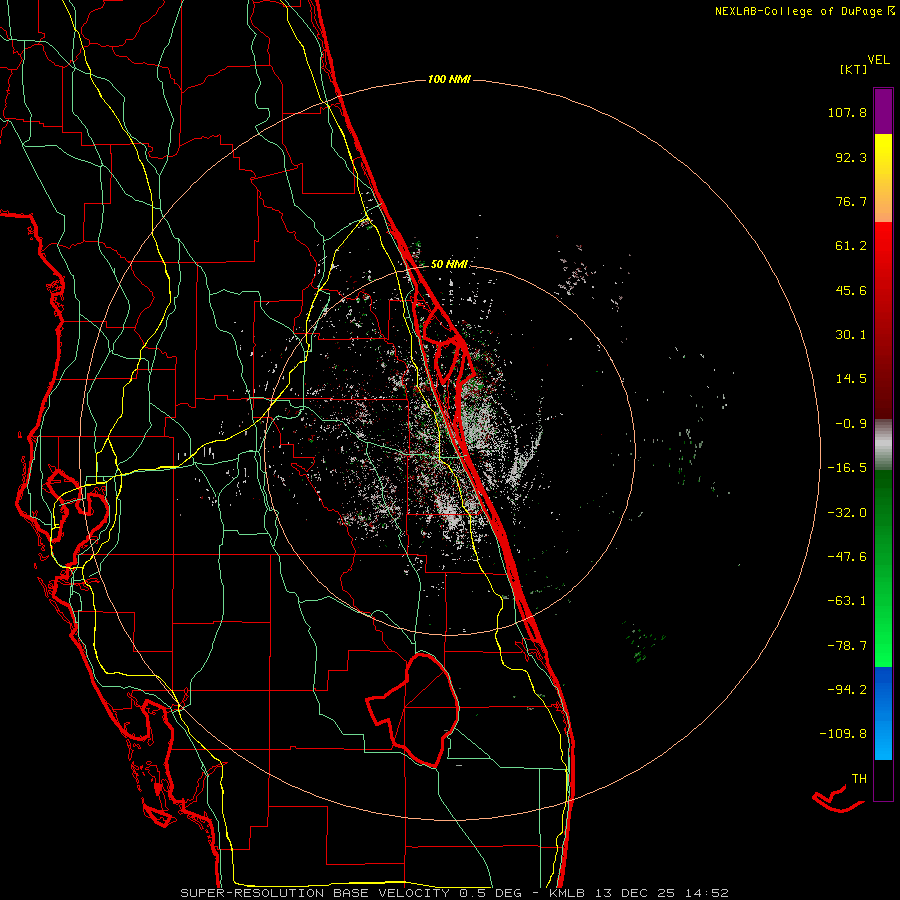900x900 pixels.
Task: Pick the blue segment of the color bar
Action: [883, 713]
